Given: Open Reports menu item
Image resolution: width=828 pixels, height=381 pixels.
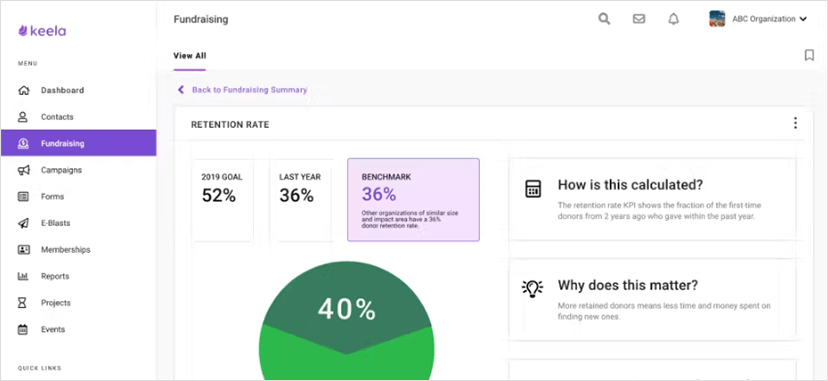Looking at the screenshot, I should [x=79, y=276].
